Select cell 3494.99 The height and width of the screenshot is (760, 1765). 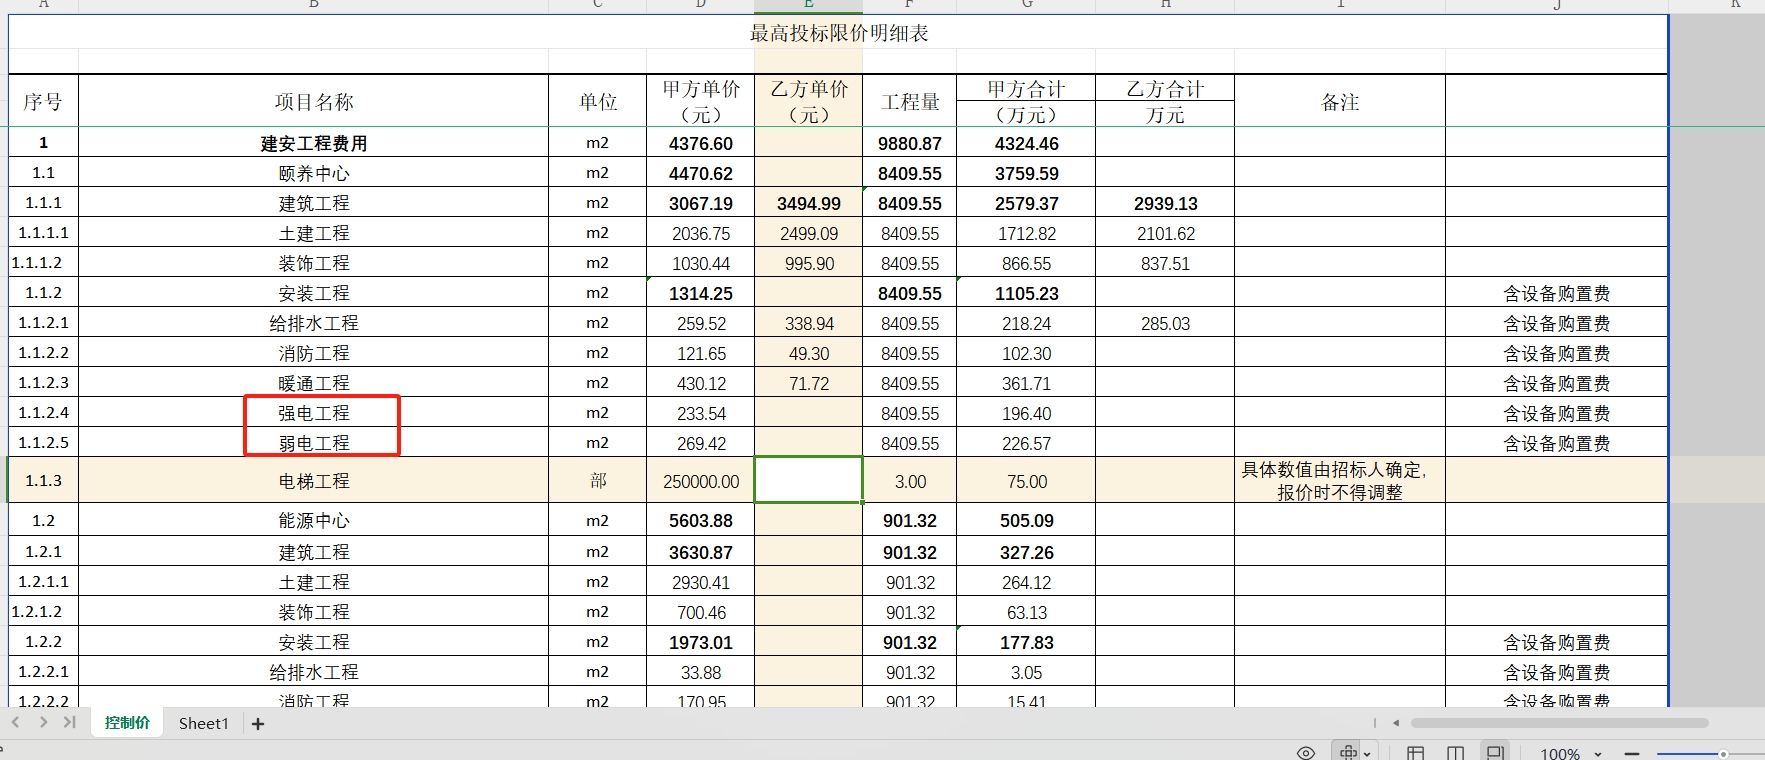point(808,203)
